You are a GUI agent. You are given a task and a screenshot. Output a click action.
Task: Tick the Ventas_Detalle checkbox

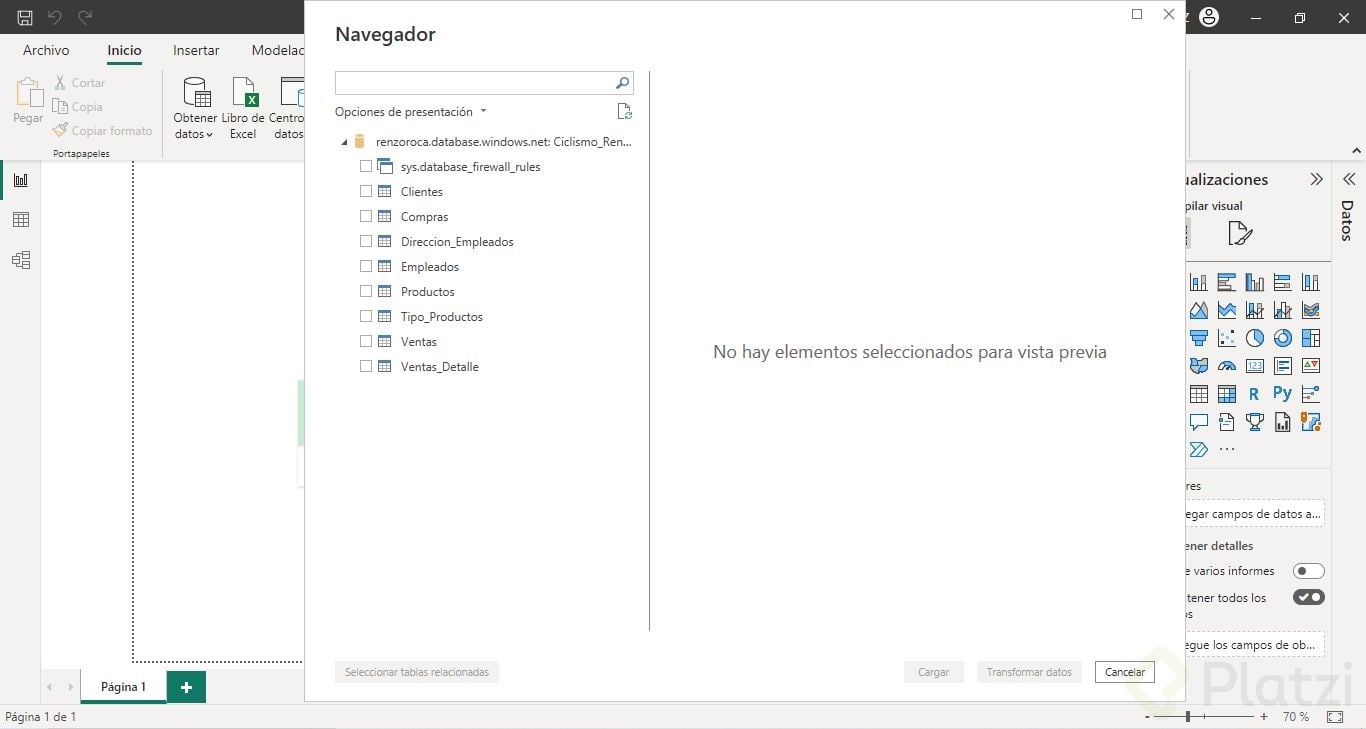pyautogui.click(x=366, y=366)
